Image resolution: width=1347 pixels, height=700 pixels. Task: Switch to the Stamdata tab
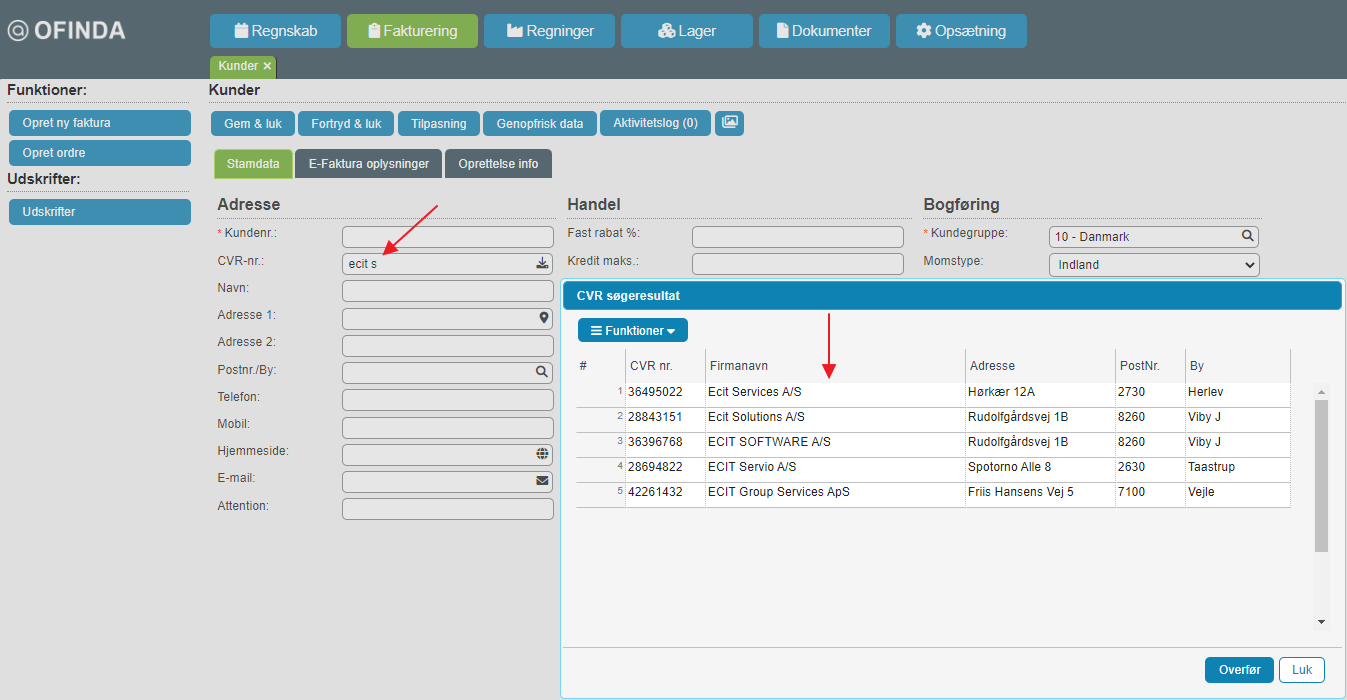253,164
